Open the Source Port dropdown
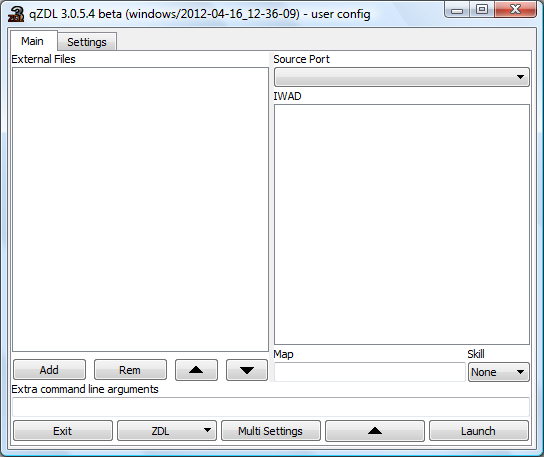The width and height of the screenshot is (544, 457). [x=402, y=77]
